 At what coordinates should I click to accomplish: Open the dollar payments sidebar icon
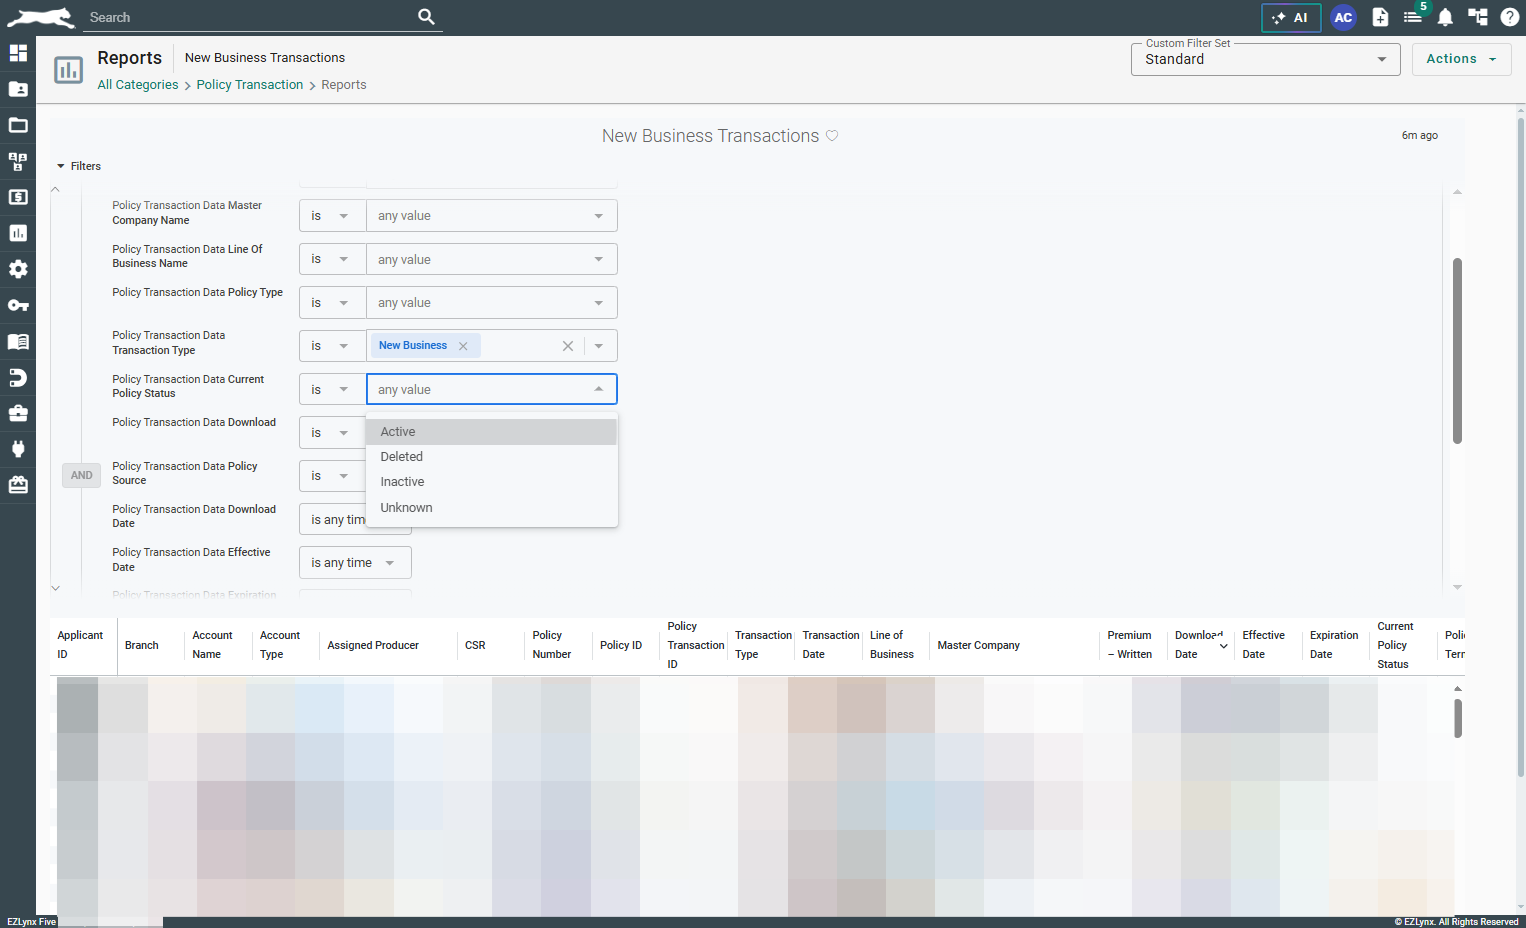[x=18, y=197]
